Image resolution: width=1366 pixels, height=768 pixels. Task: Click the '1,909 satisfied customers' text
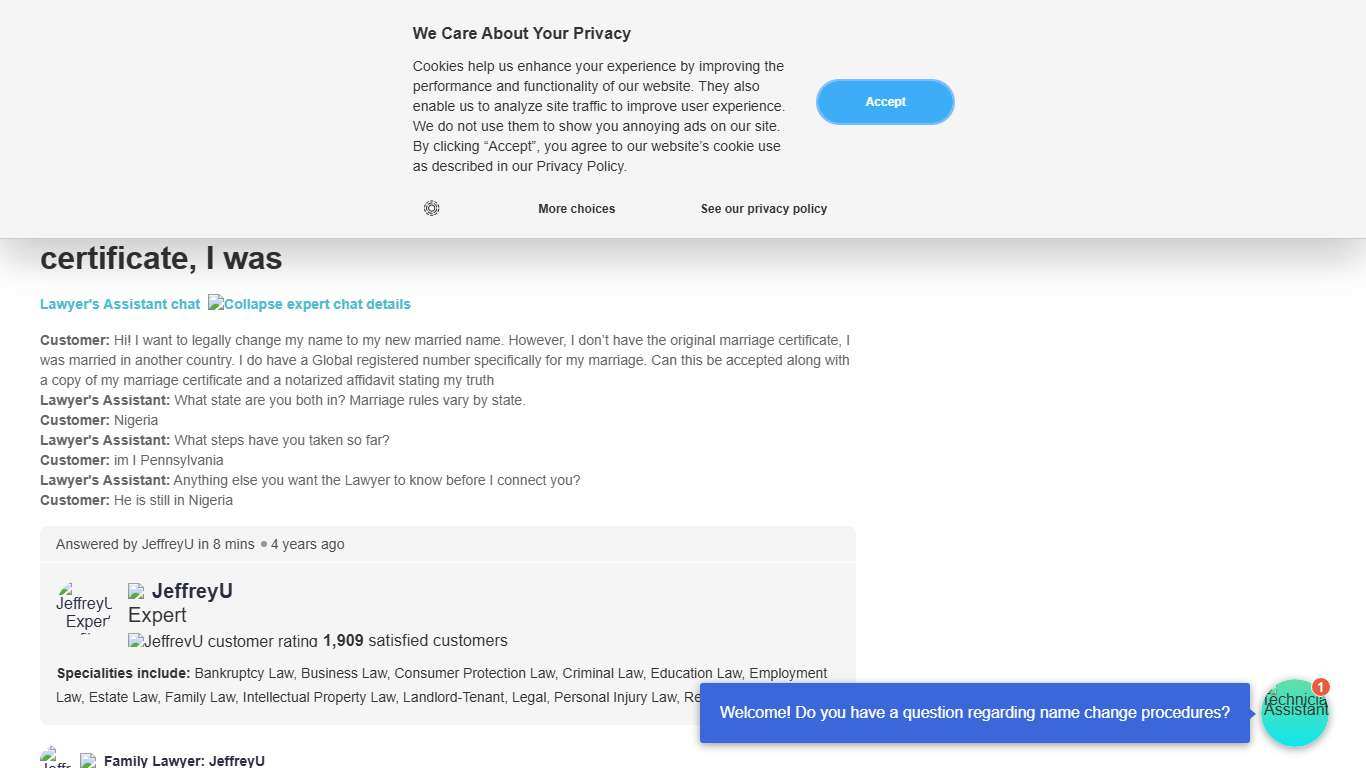[415, 641]
